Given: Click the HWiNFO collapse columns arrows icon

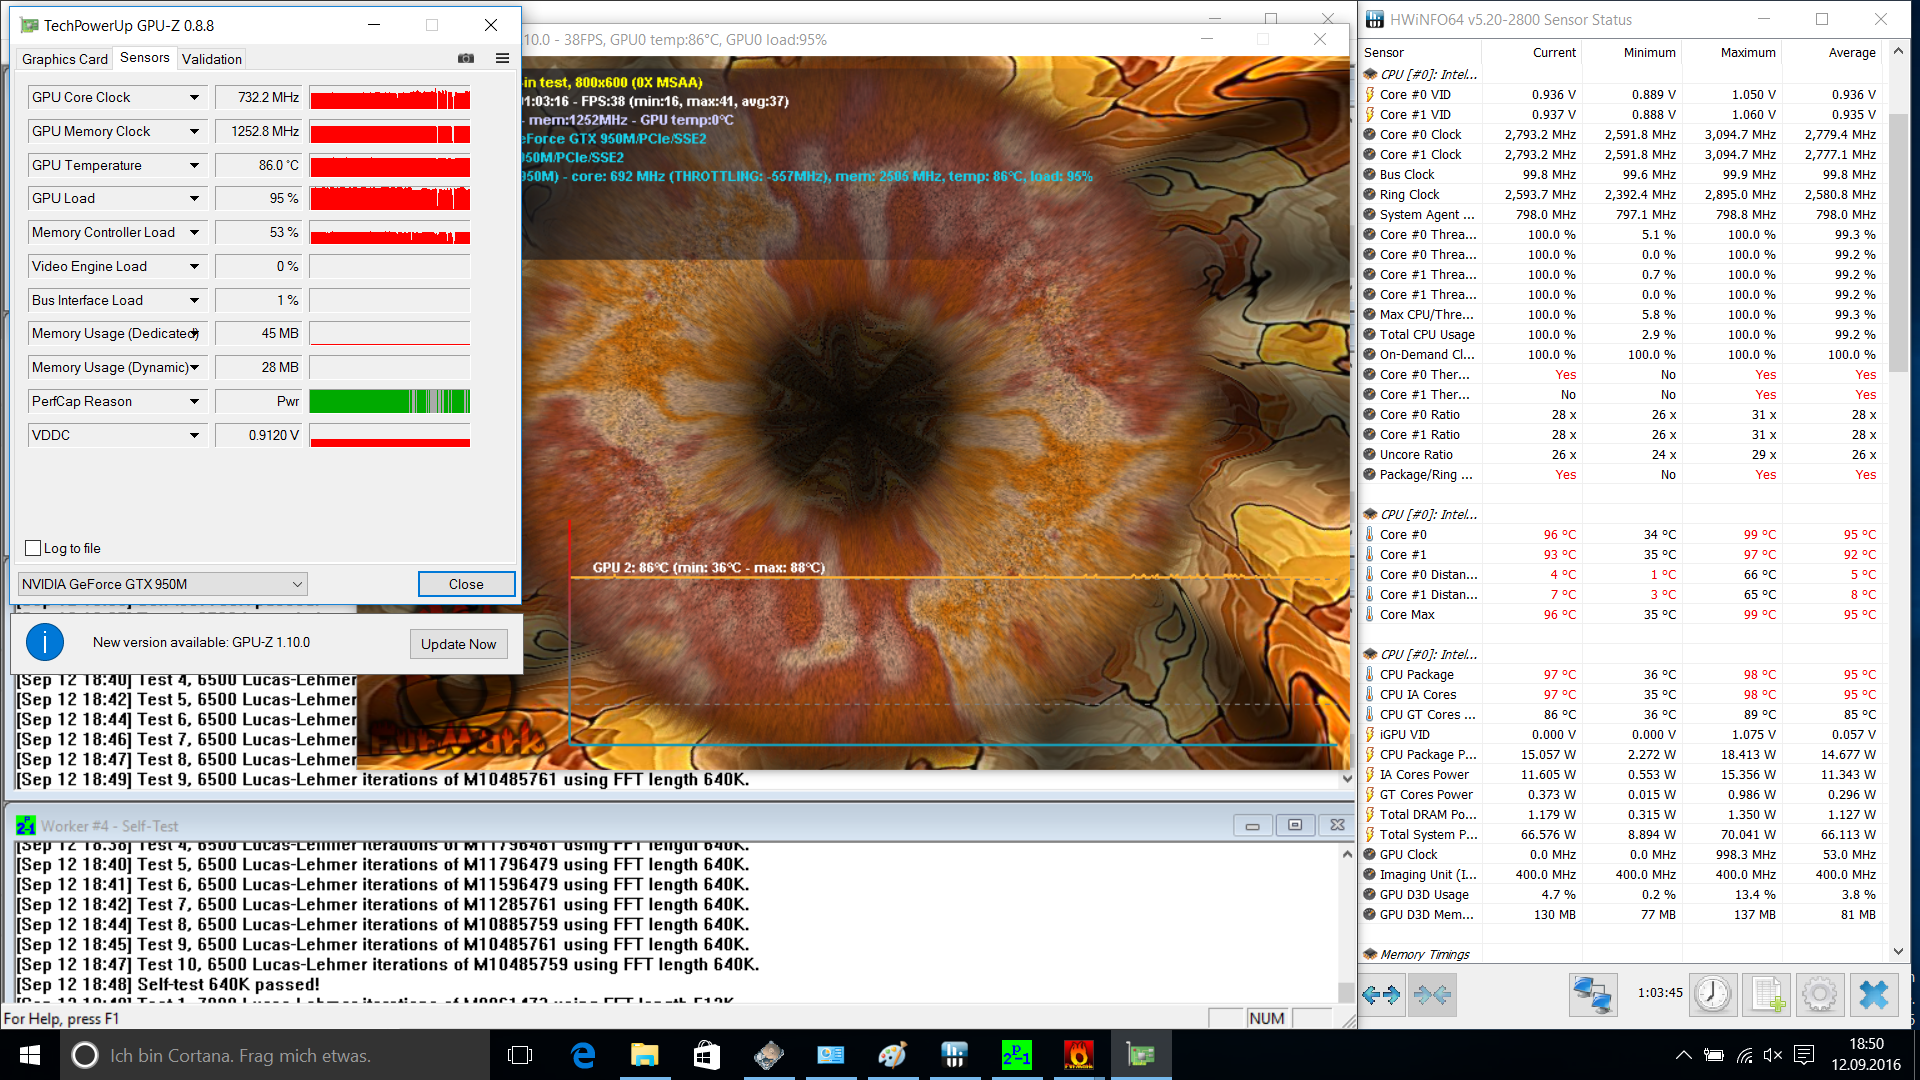Looking at the screenshot, I should click(1432, 994).
